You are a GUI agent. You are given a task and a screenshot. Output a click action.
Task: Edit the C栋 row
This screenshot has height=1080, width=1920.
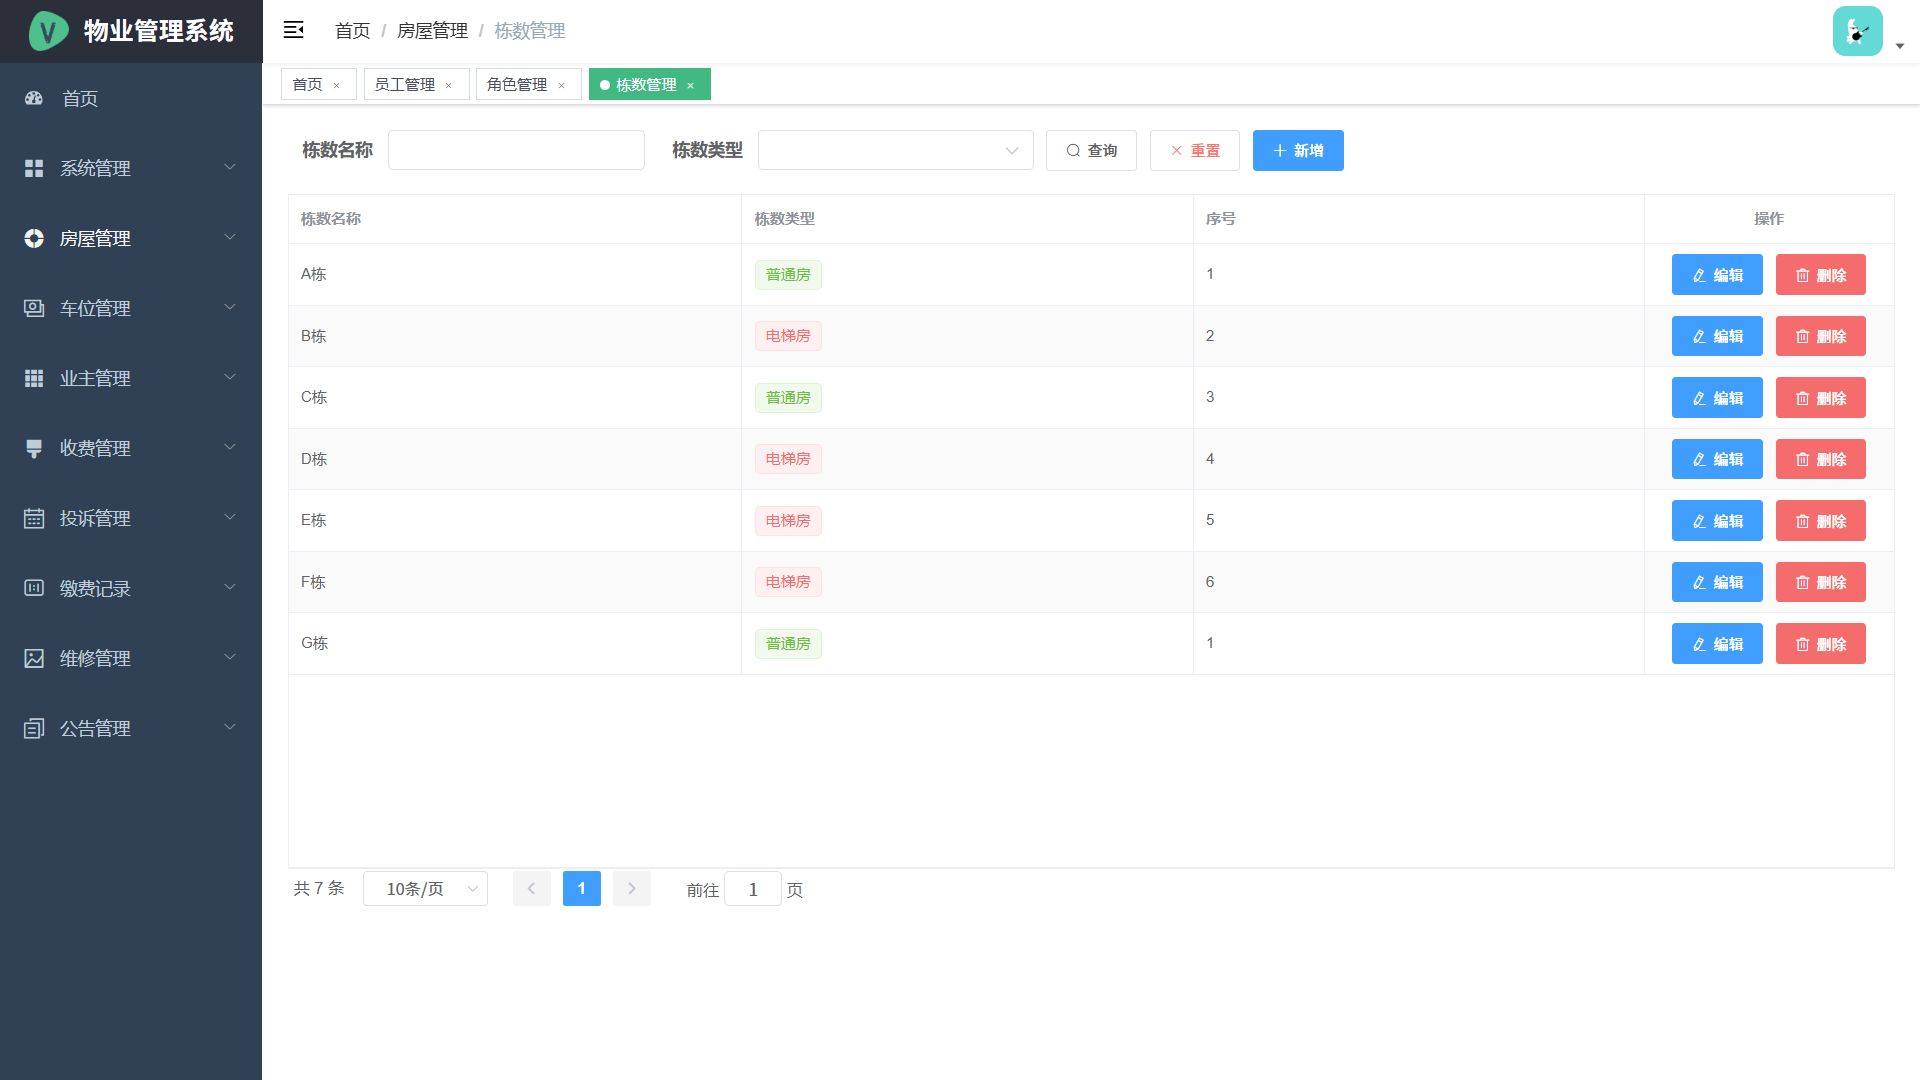point(1716,398)
